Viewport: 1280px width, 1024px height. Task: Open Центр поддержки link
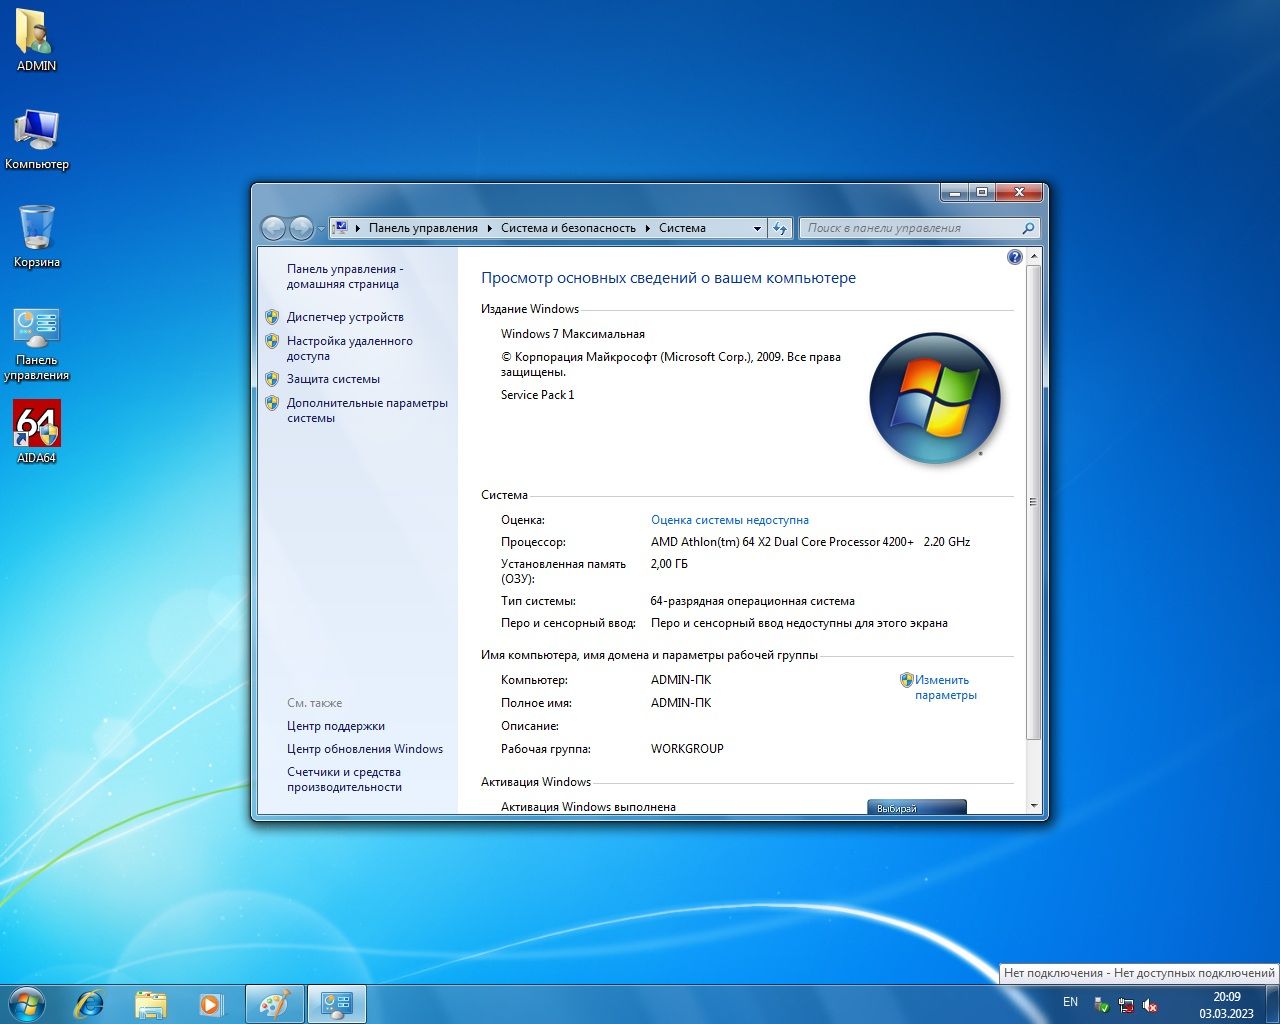coord(335,726)
